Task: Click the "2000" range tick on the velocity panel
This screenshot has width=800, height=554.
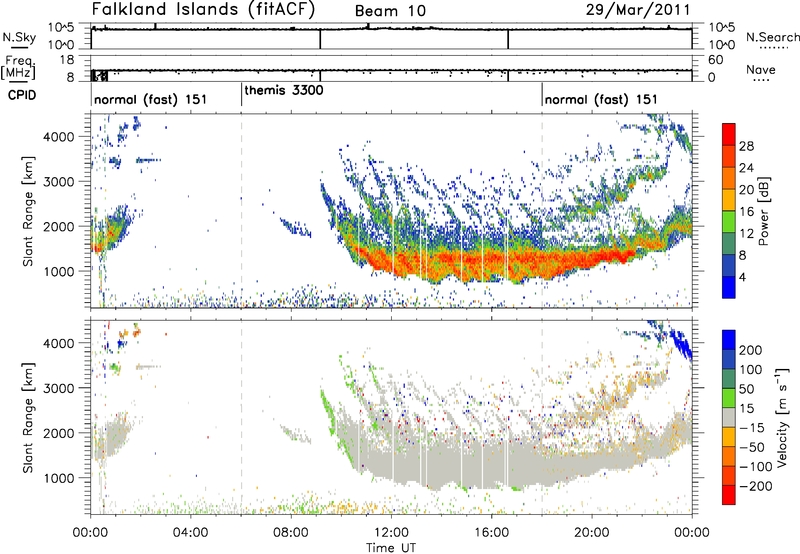Action: pos(61,433)
